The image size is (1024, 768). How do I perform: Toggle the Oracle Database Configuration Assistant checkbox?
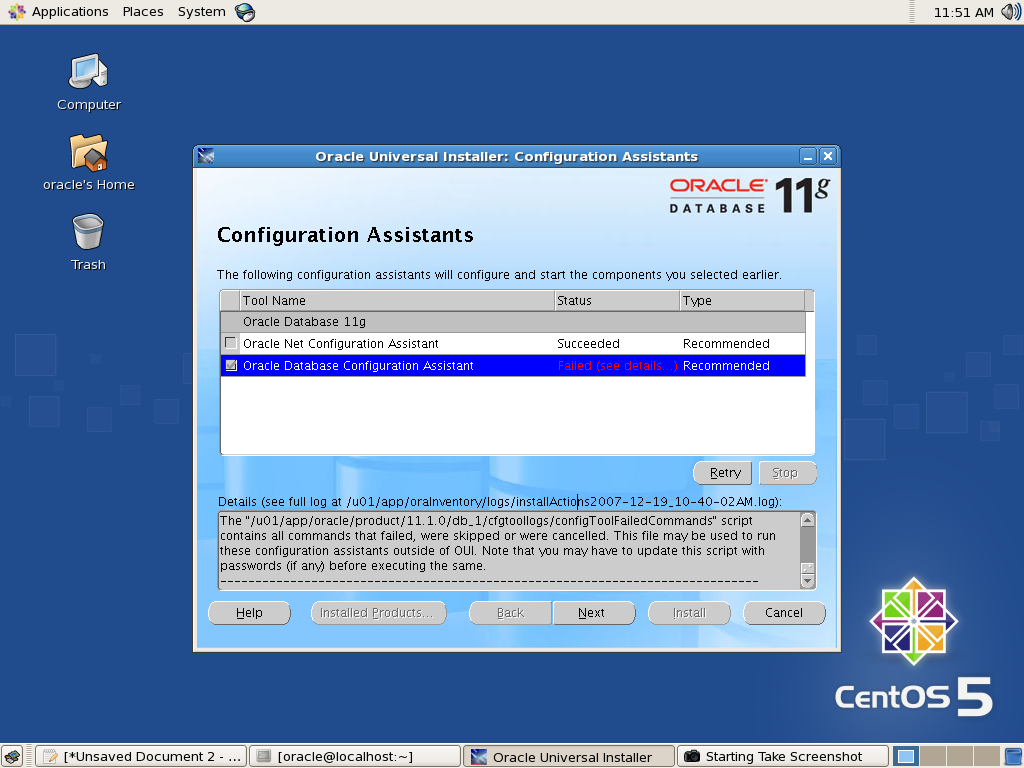[231, 366]
